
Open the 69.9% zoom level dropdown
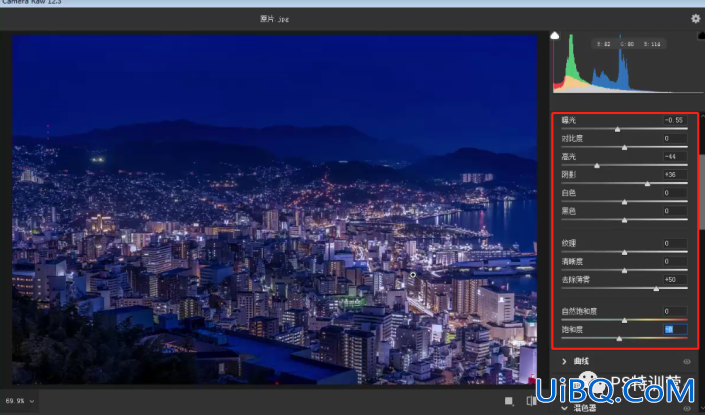click(x=20, y=401)
